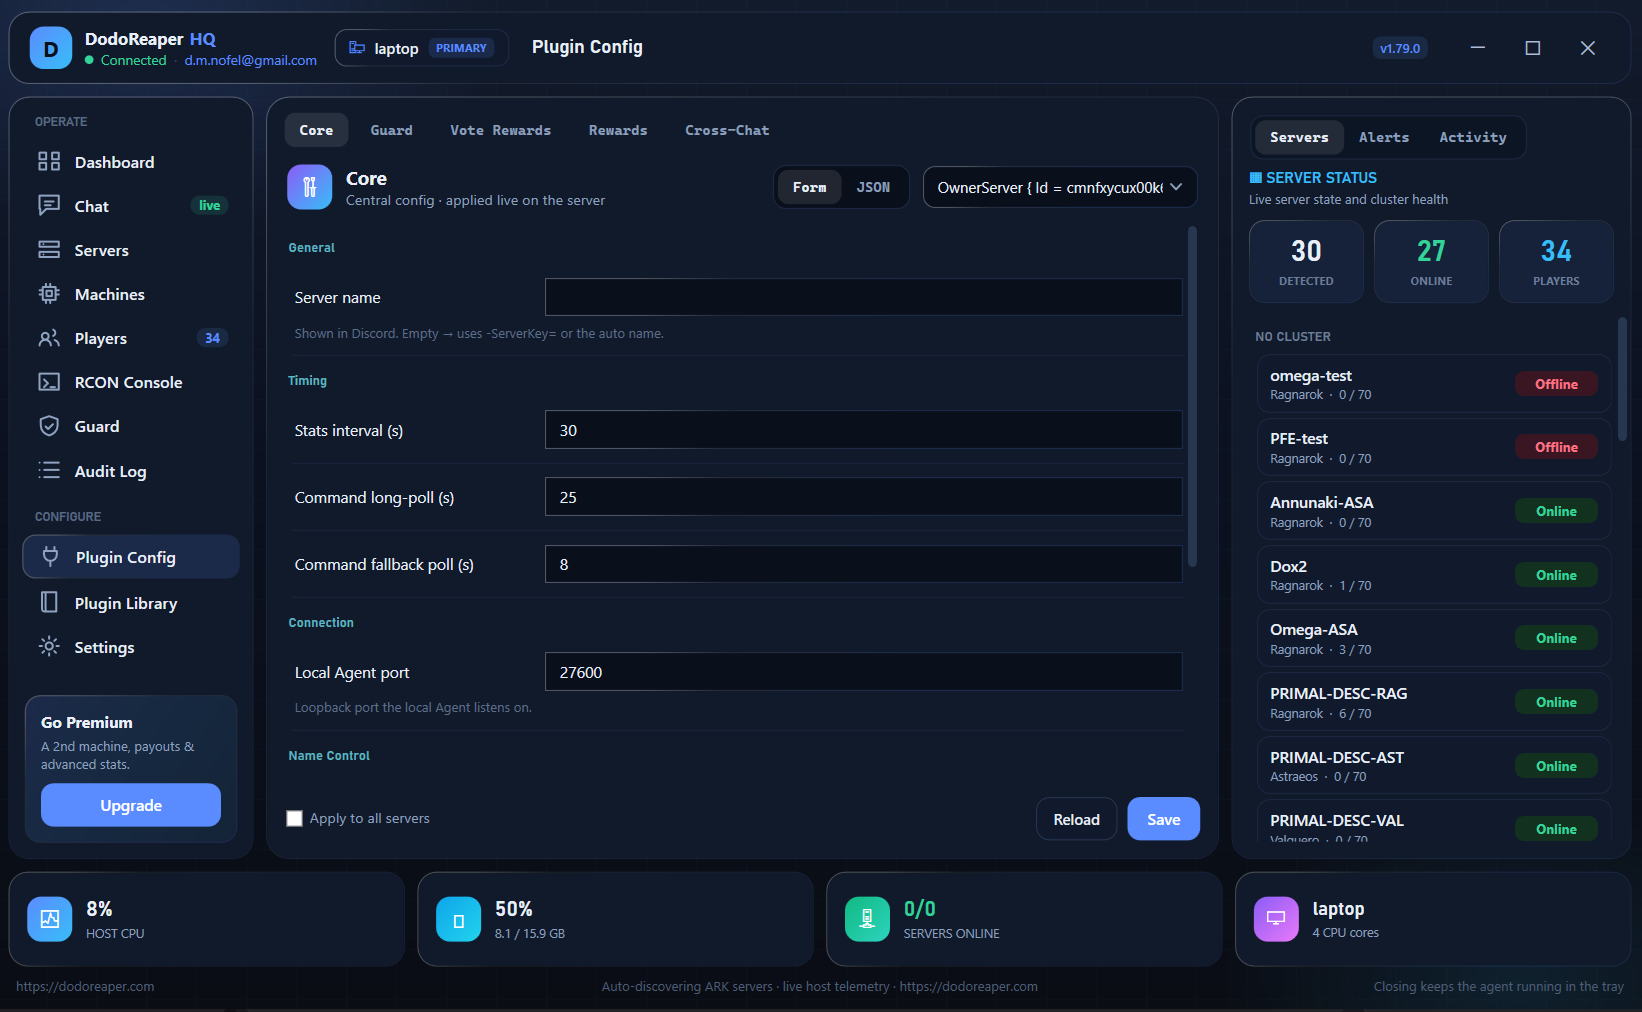Switch to the Rewards tab
The height and width of the screenshot is (1012, 1642).
tap(618, 130)
